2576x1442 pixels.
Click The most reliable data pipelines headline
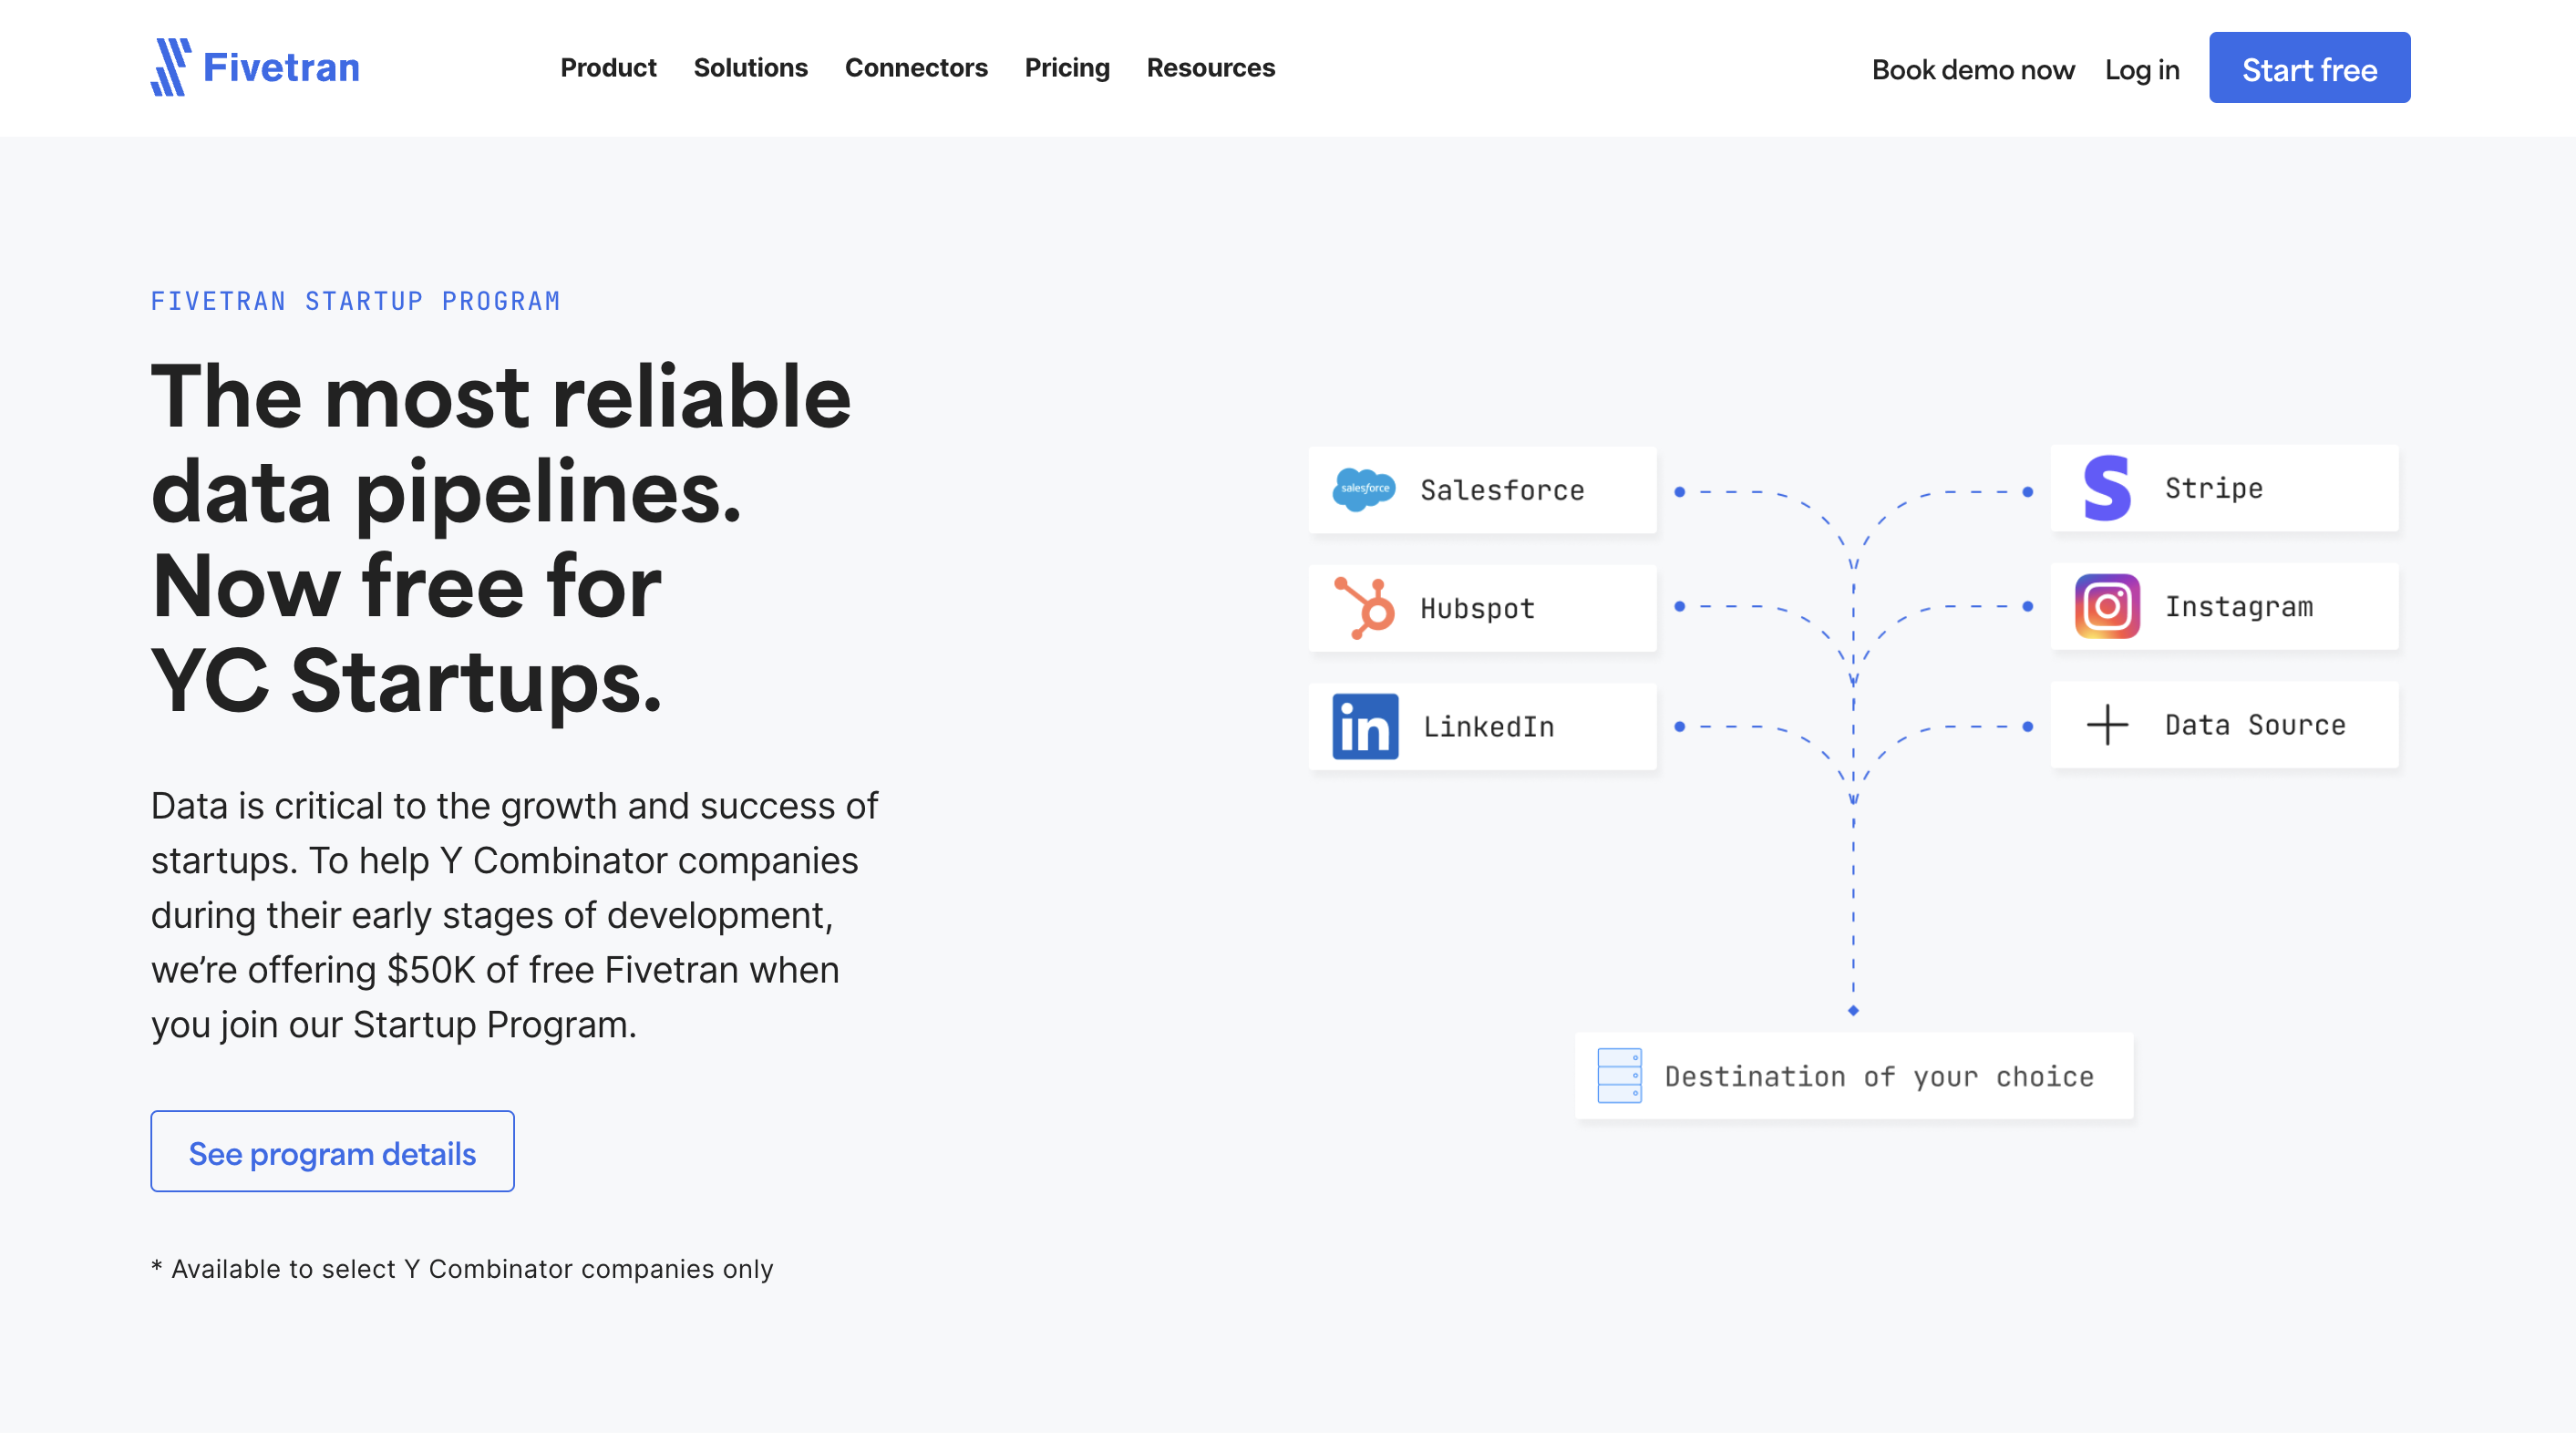click(x=501, y=538)
